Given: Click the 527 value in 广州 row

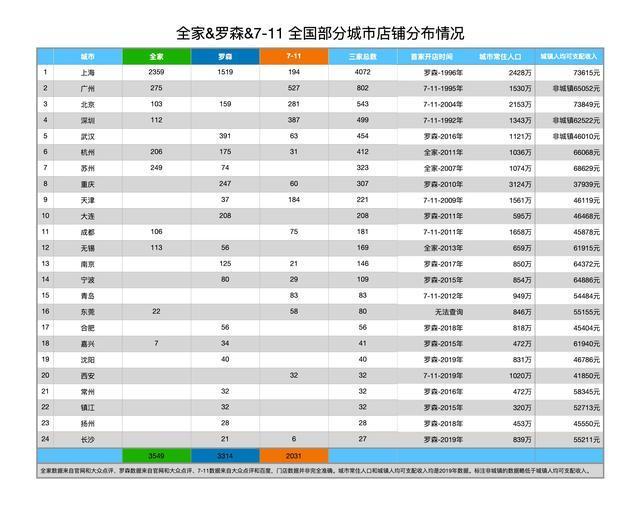Looking at the screenshot, I should [x=294, y=88].
